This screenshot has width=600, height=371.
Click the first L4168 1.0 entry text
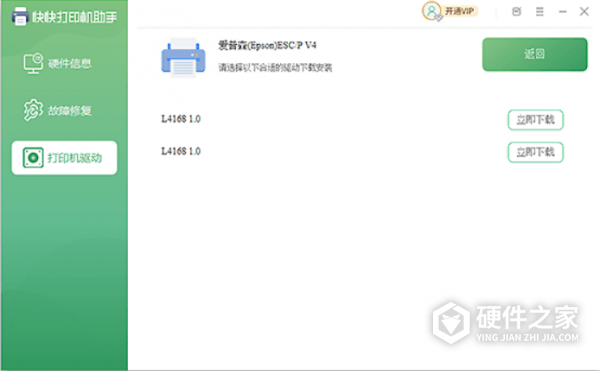(x=181, y=119)
